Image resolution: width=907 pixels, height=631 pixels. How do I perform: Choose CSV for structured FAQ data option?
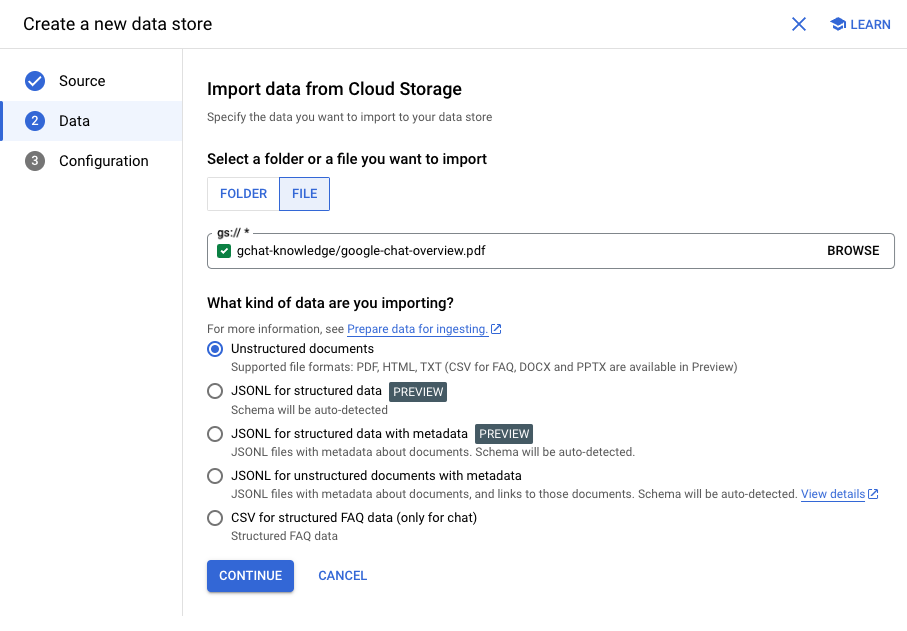click(215, 518)
